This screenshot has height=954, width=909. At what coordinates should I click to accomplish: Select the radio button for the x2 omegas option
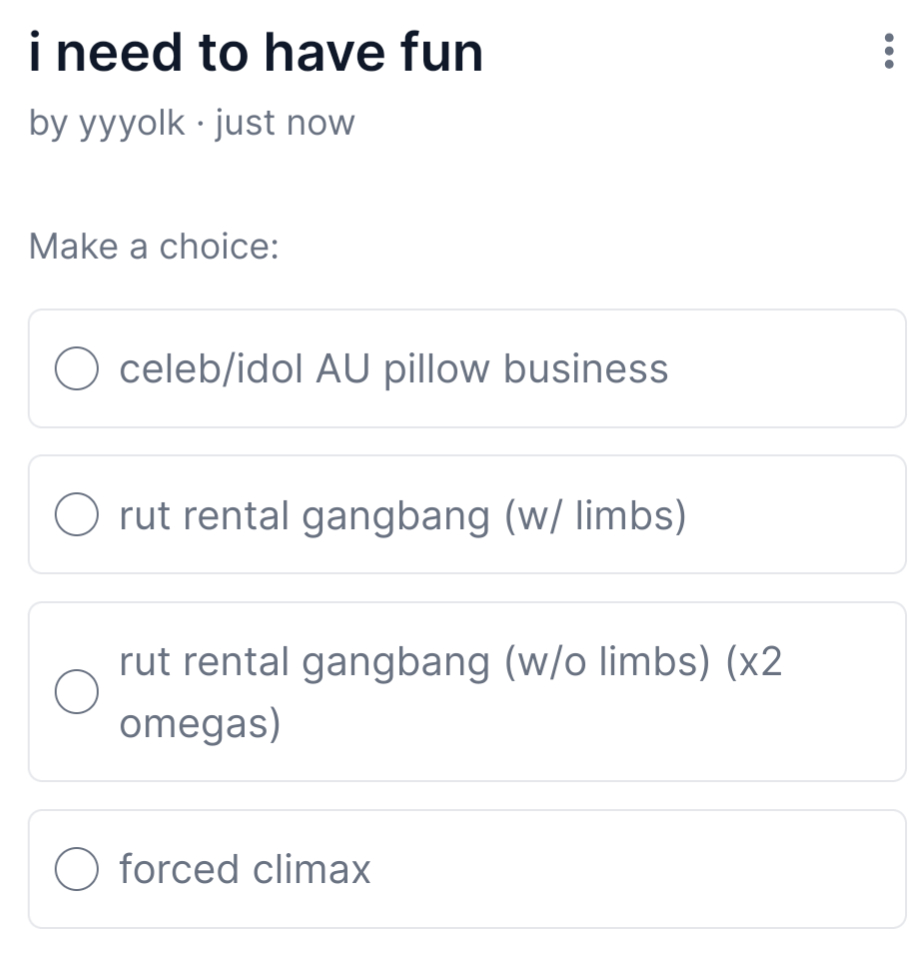(x=76, y=692)
